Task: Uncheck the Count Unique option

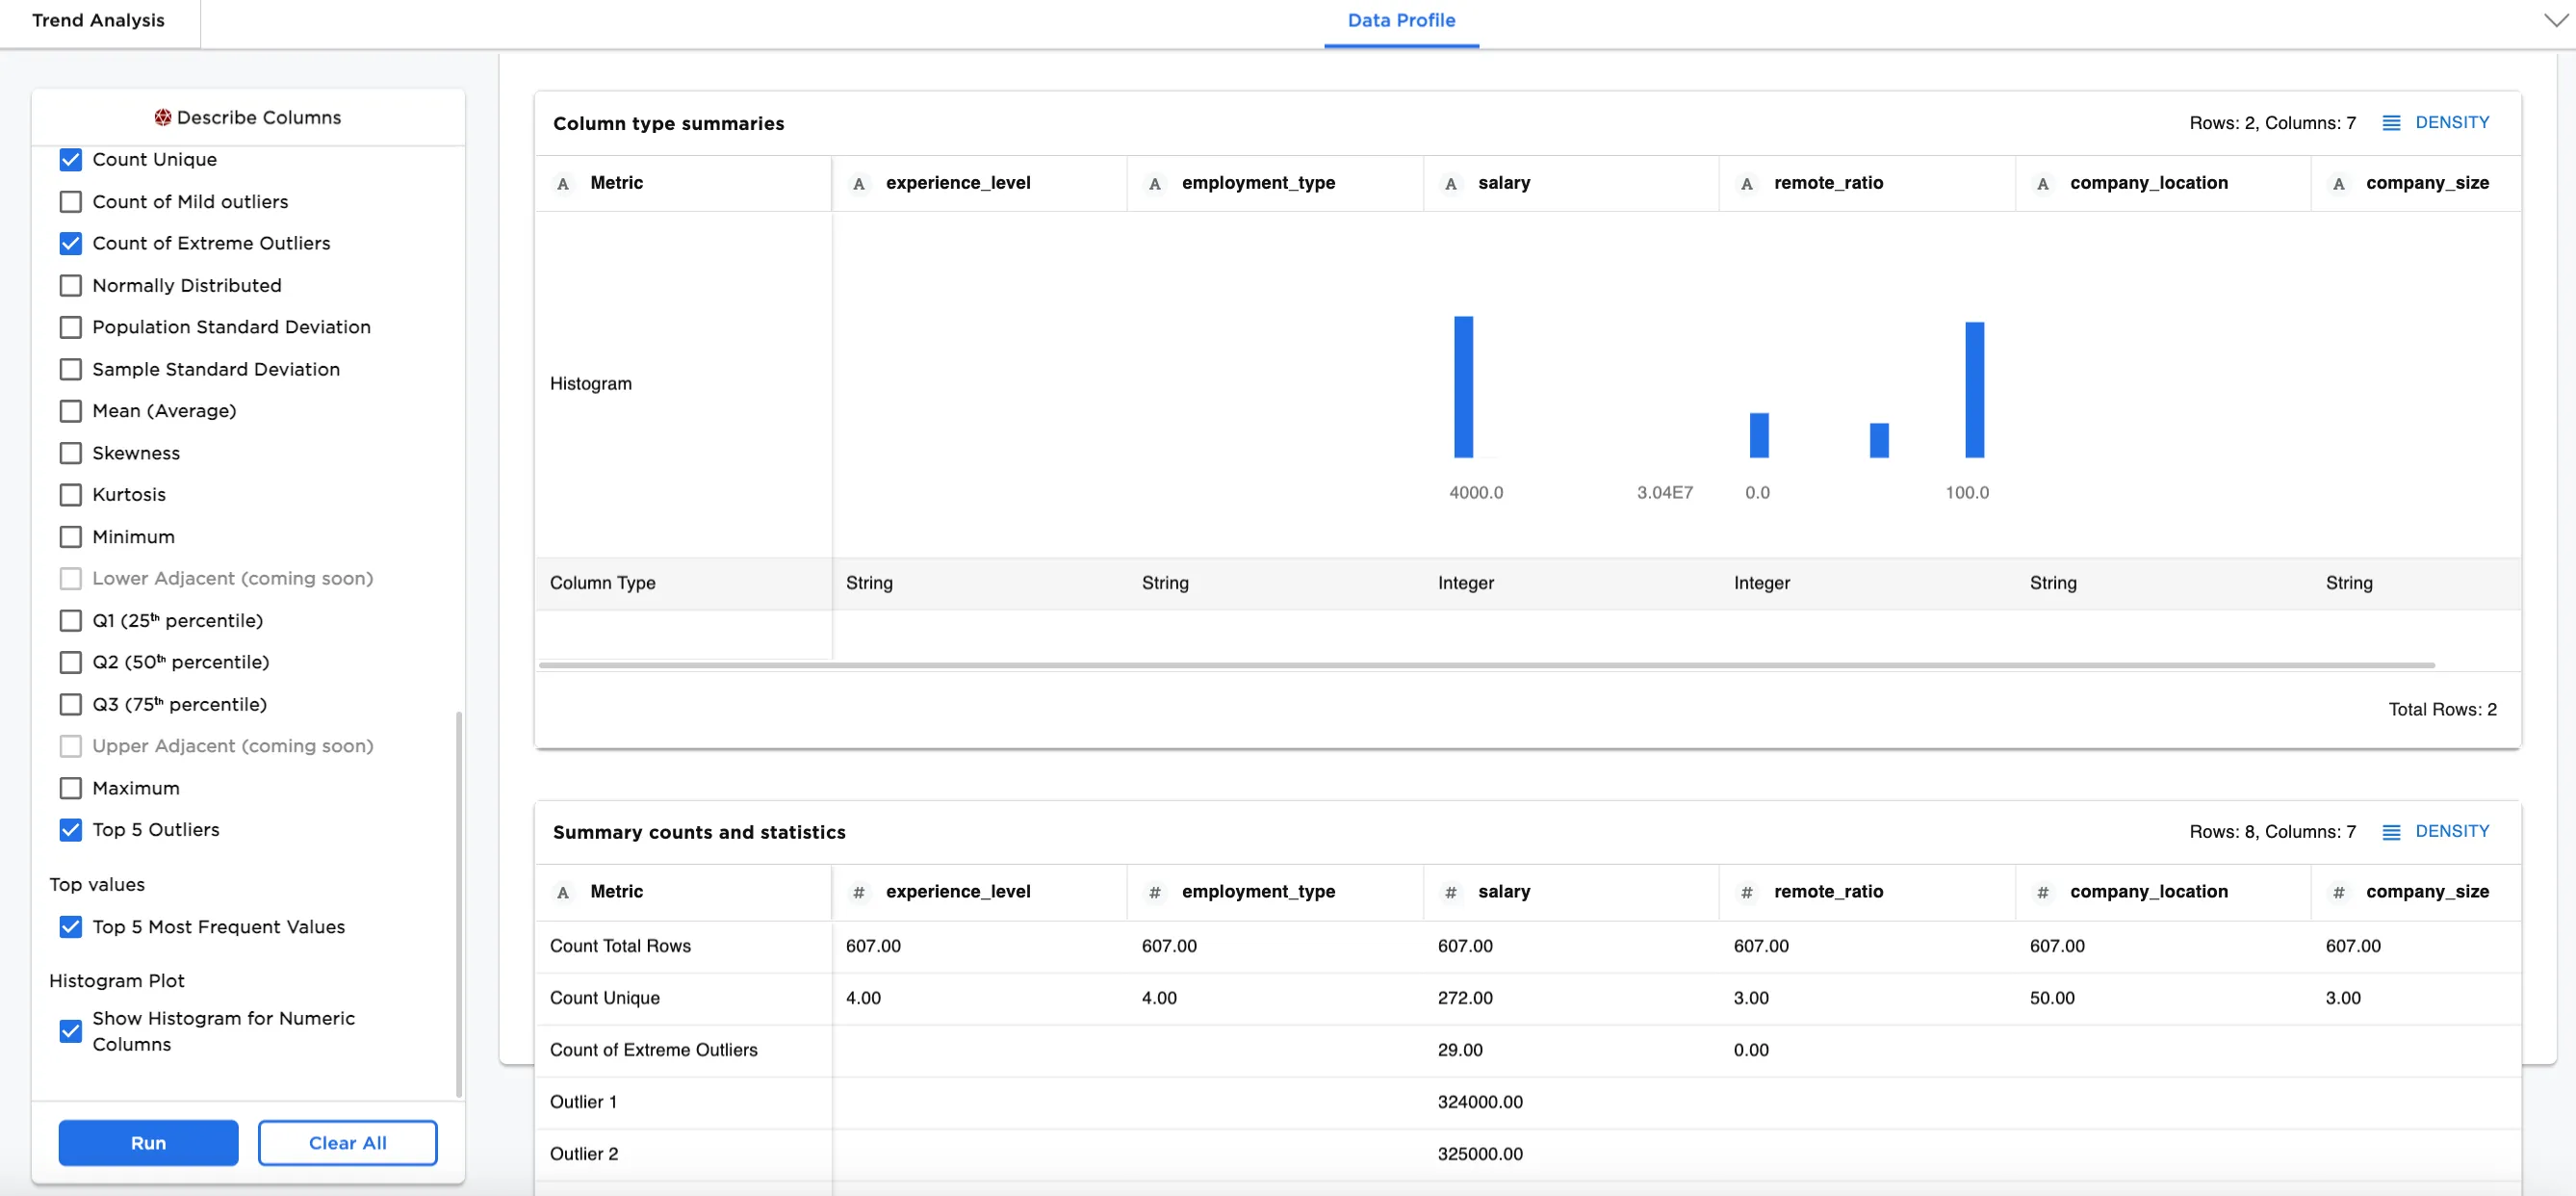Action: click(x=70, y=159)
